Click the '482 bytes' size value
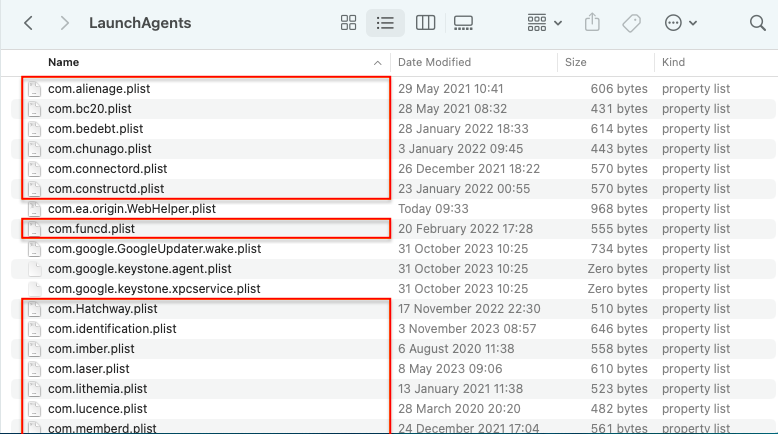778x434 pixels. (x=619, y=409)
